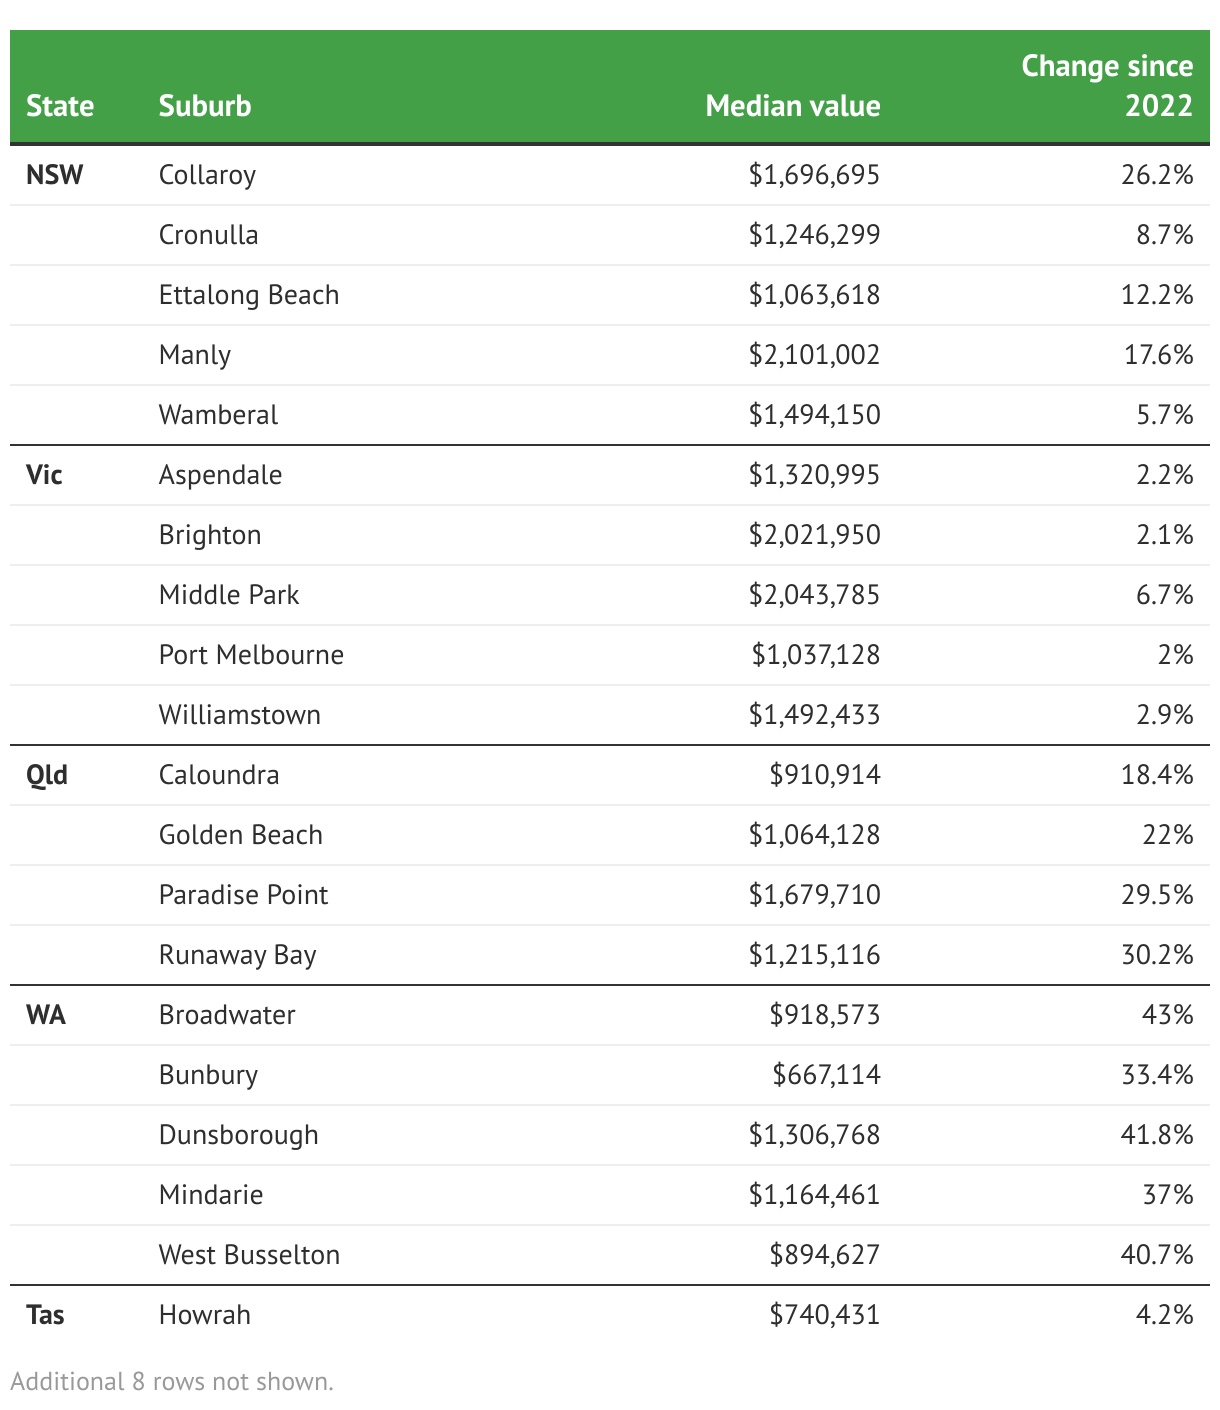Select the Broadwater 43% change cell

1167,1015
